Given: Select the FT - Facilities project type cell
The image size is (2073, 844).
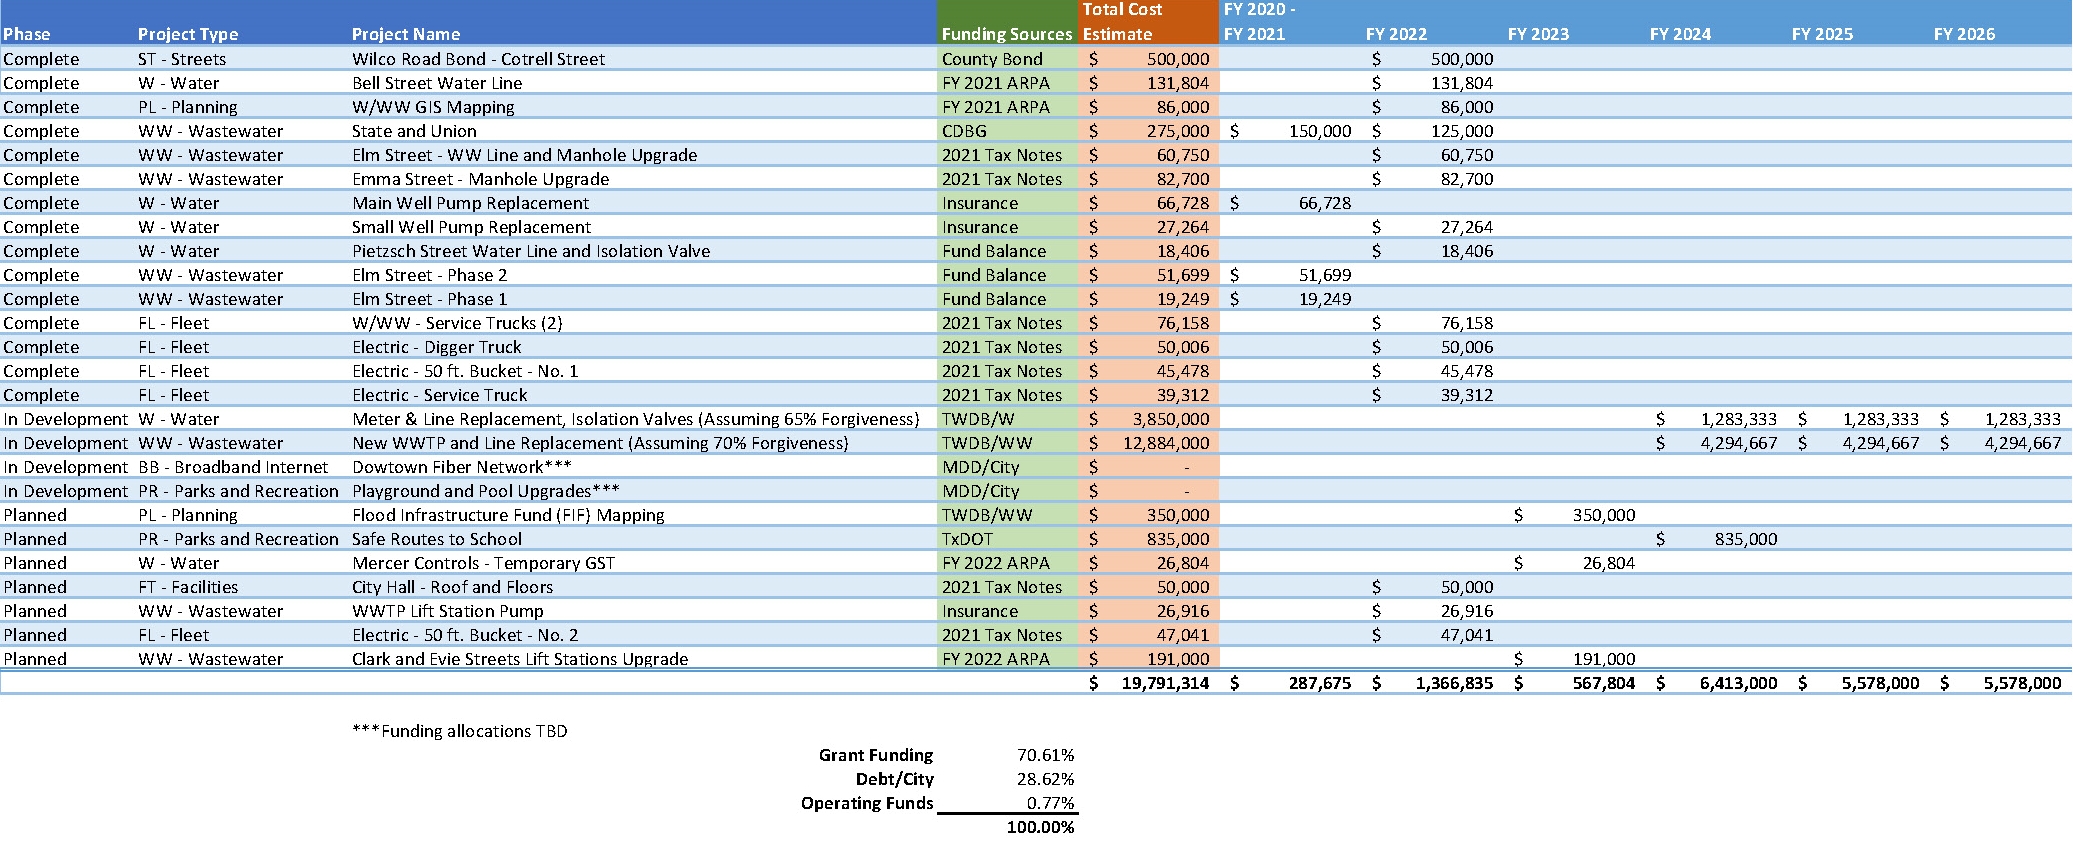Looking at the screenshot, I should click(x=188, y=587).
